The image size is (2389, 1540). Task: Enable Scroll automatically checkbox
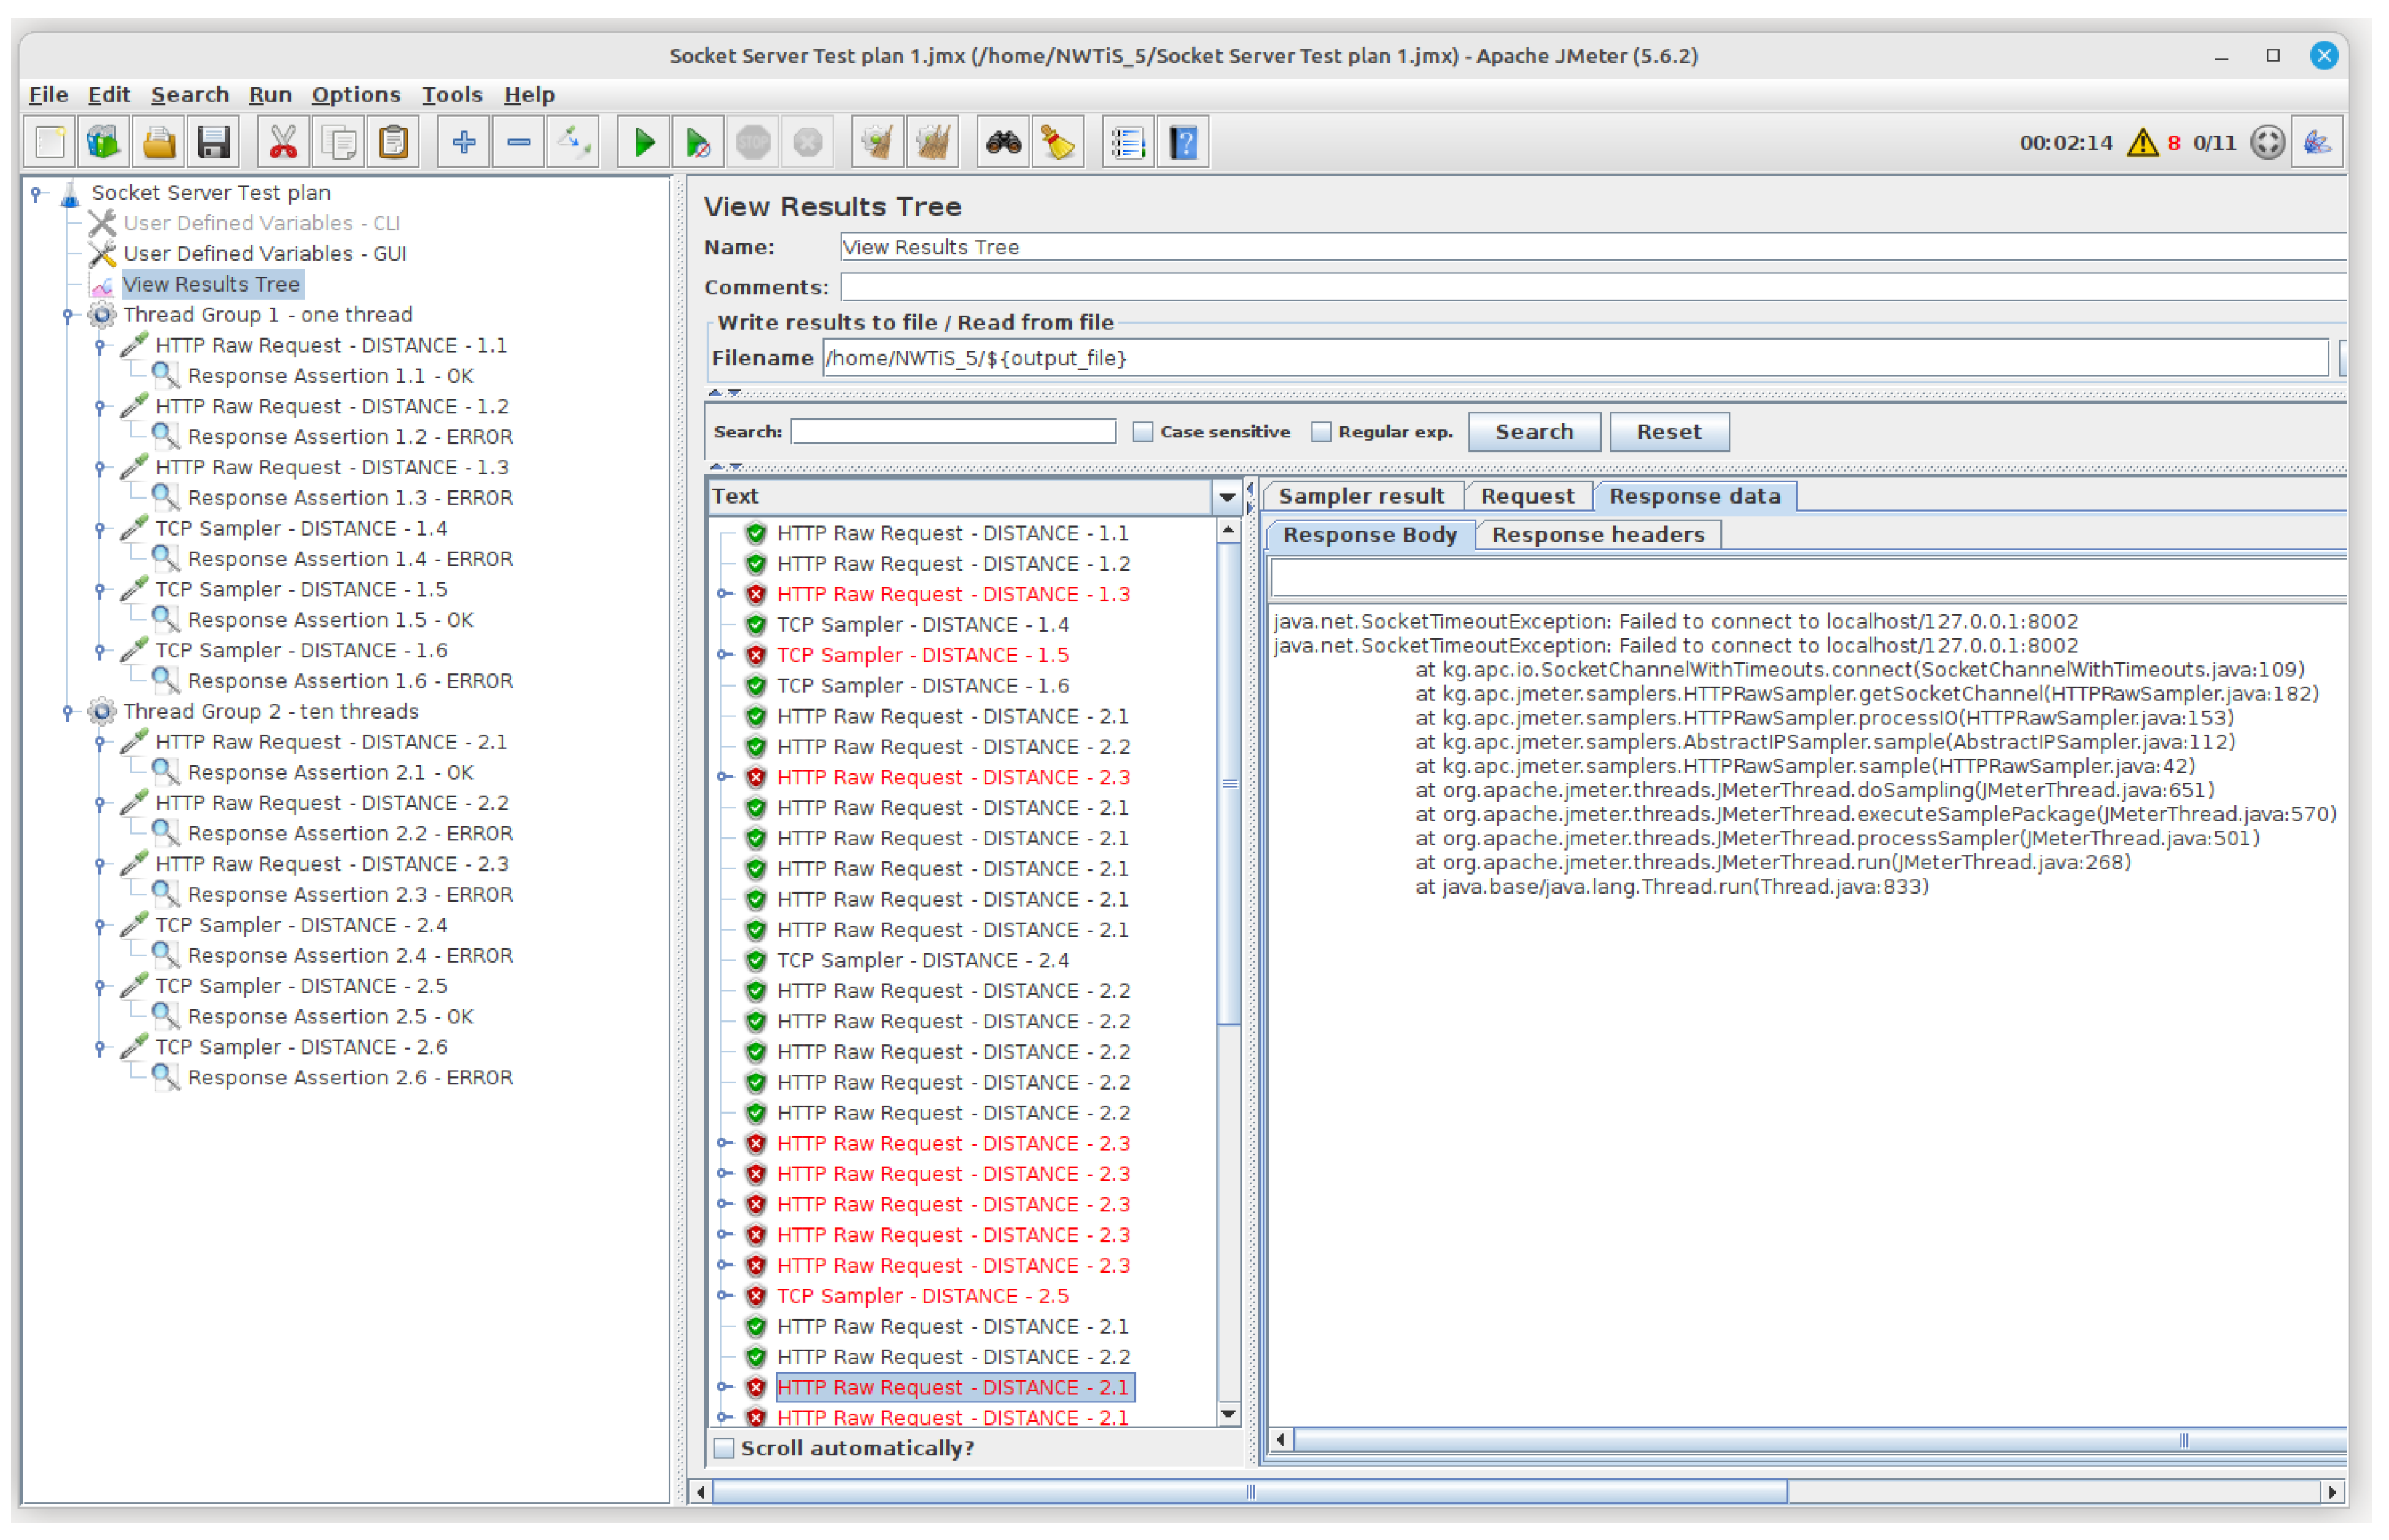[724, 1449]
